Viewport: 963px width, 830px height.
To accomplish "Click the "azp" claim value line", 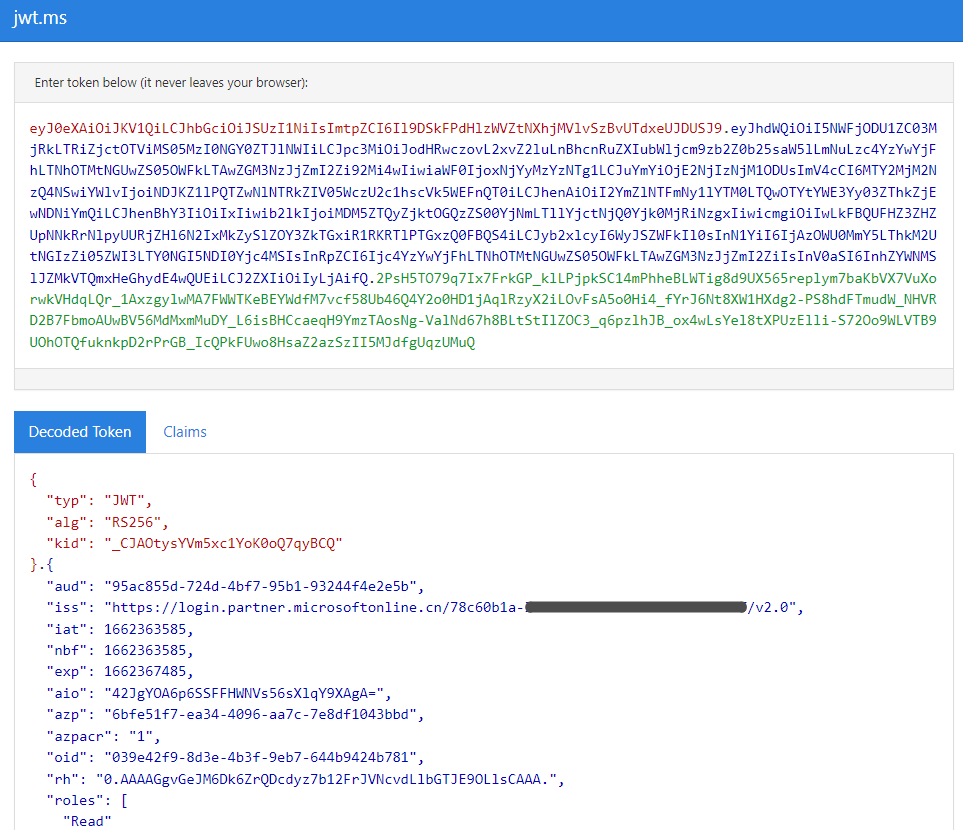I will [x=235, y=715].
